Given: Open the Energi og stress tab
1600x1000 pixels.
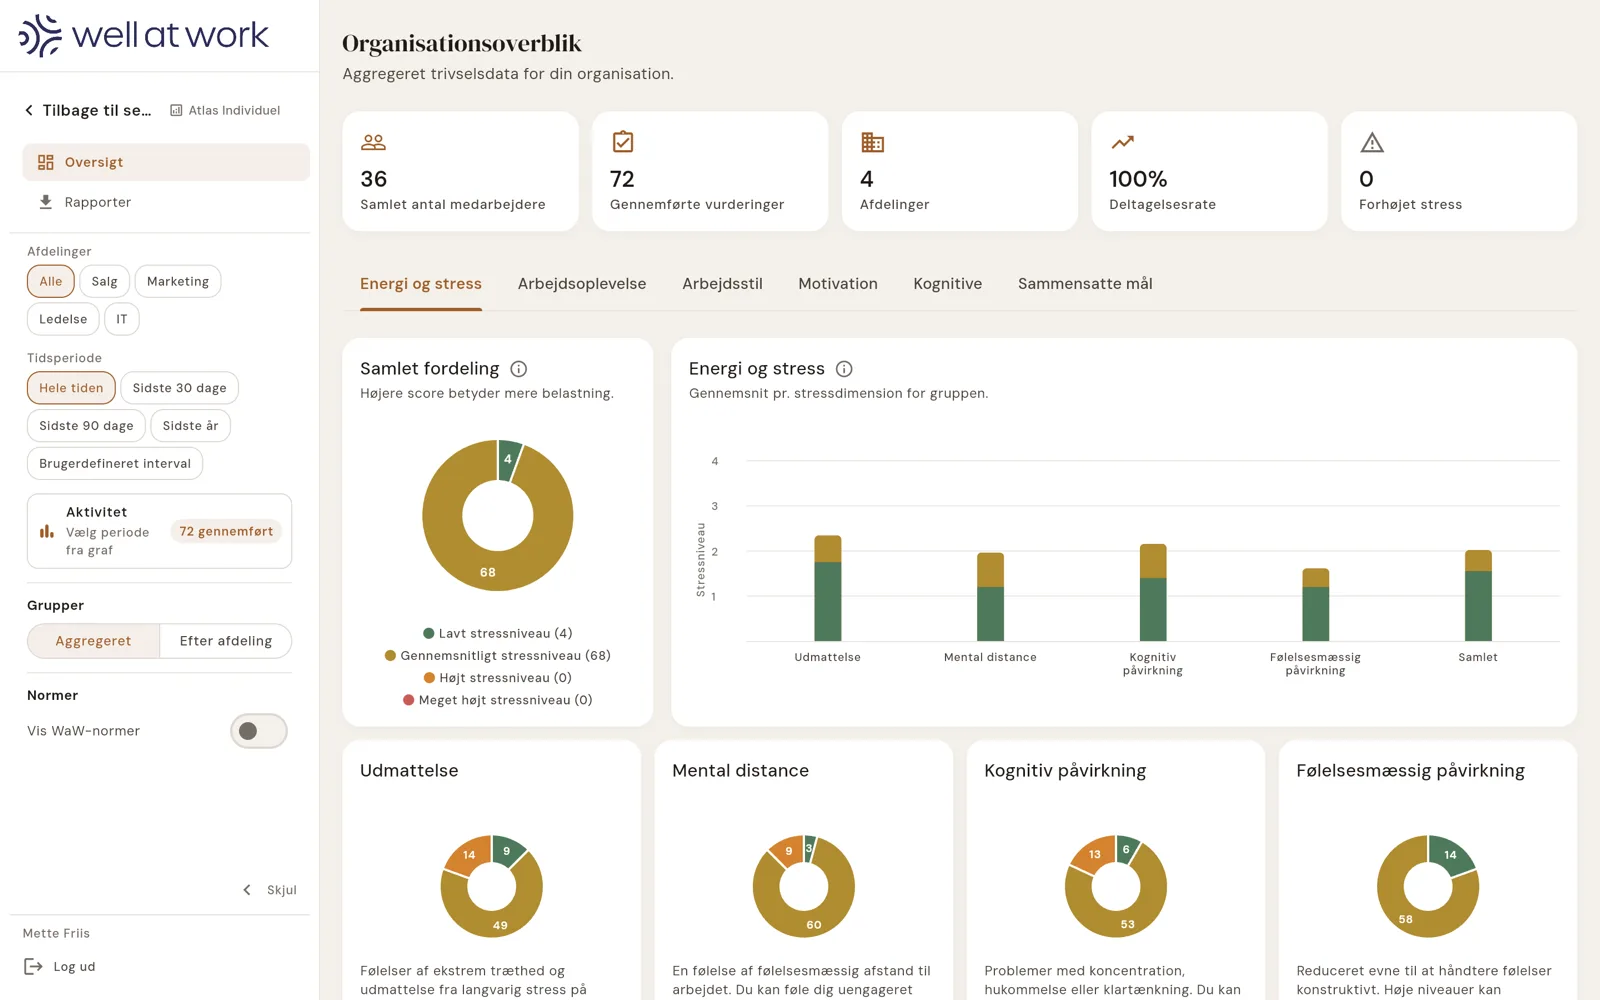Looking at the screenshot, I should (421, 284).
